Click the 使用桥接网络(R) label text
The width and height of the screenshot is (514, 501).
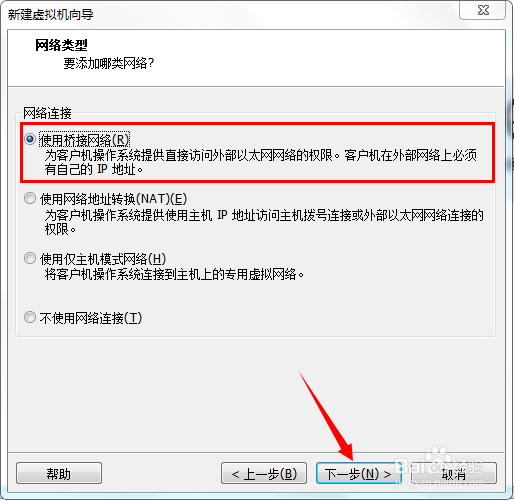(x=84, y=140)
